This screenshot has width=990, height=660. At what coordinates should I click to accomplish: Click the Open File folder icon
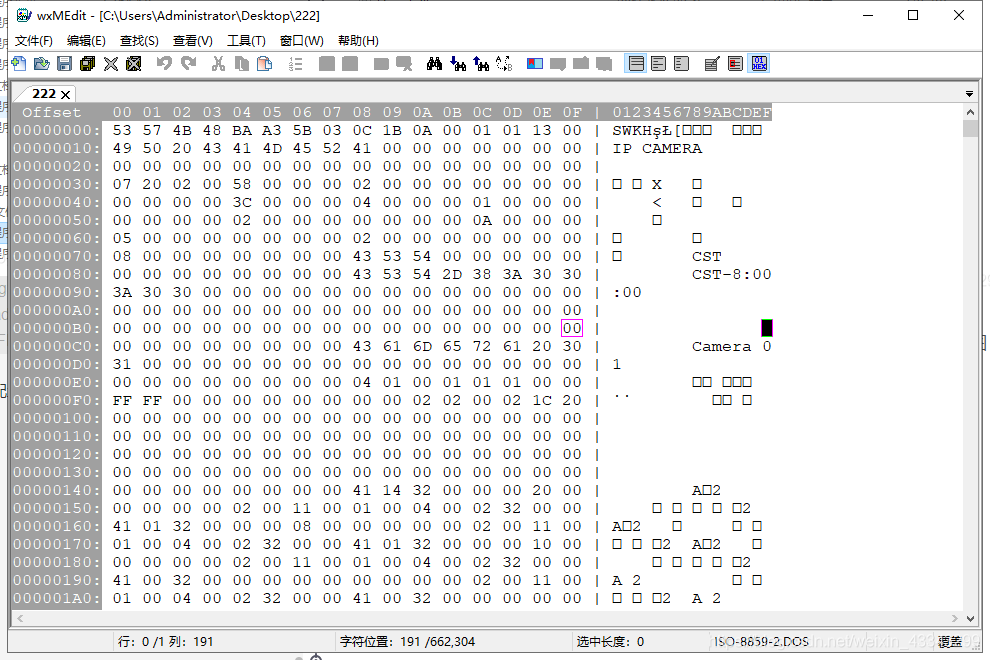[x=42, y=64]
